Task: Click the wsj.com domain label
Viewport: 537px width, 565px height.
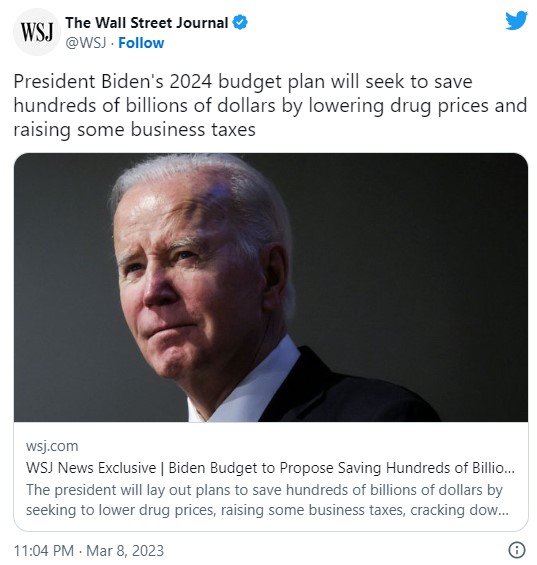Action: pos(52,446)
